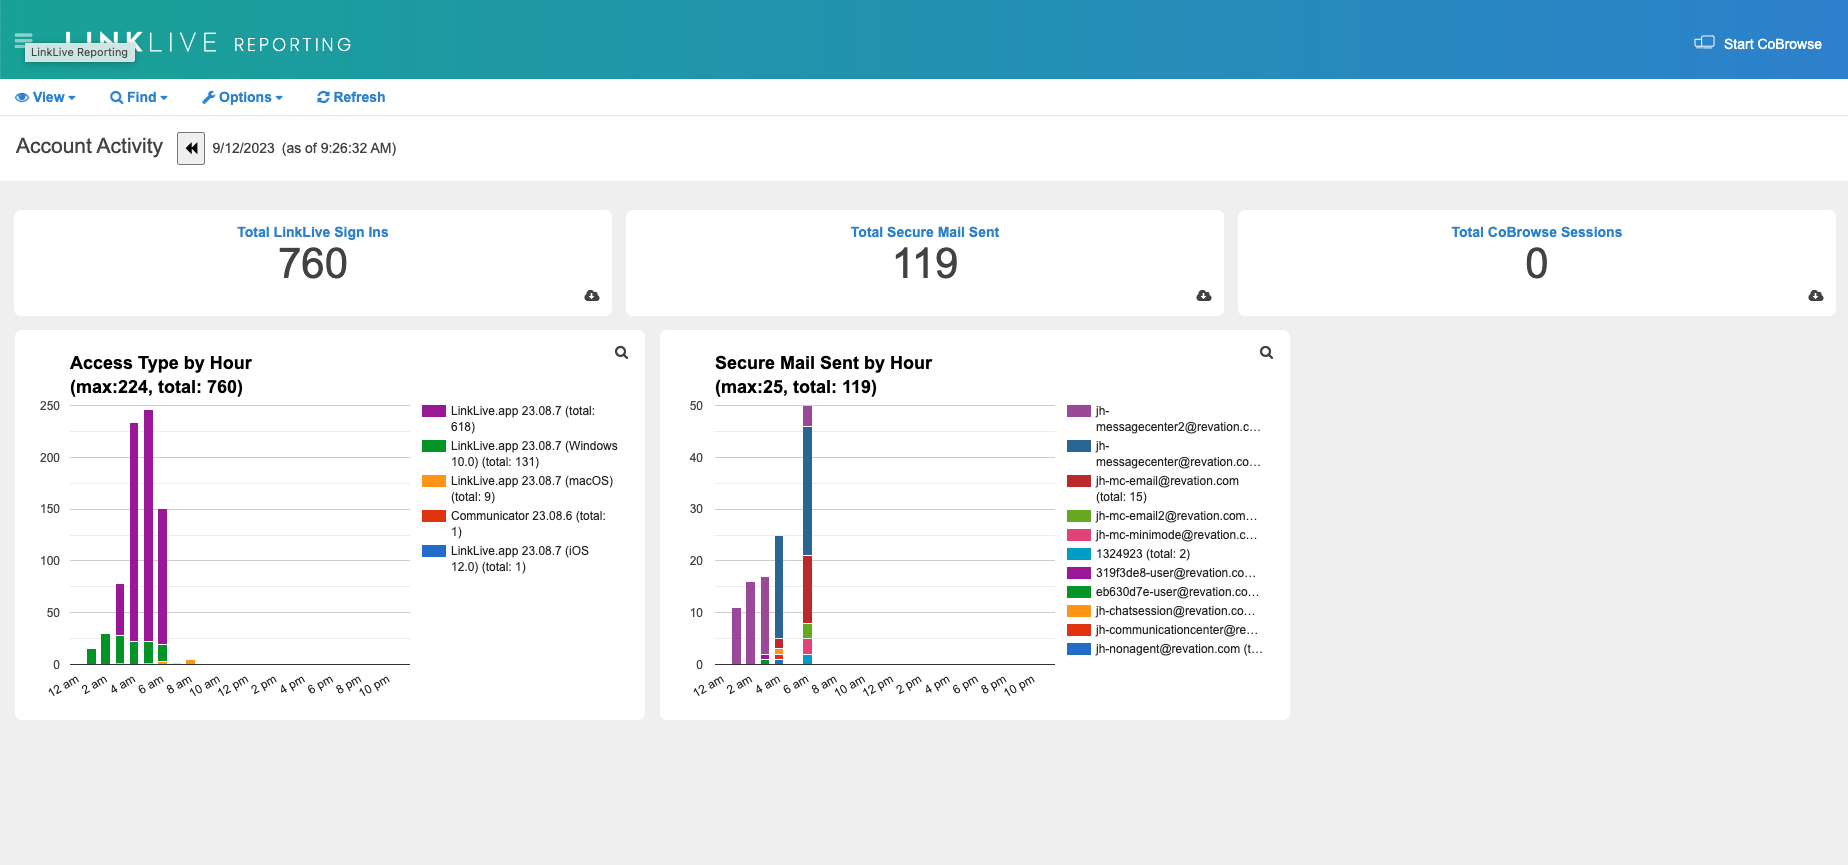This screenshot has width=1848, height=865.
Task: Open the hamburger navigation menu
Action: click(22, 40)
